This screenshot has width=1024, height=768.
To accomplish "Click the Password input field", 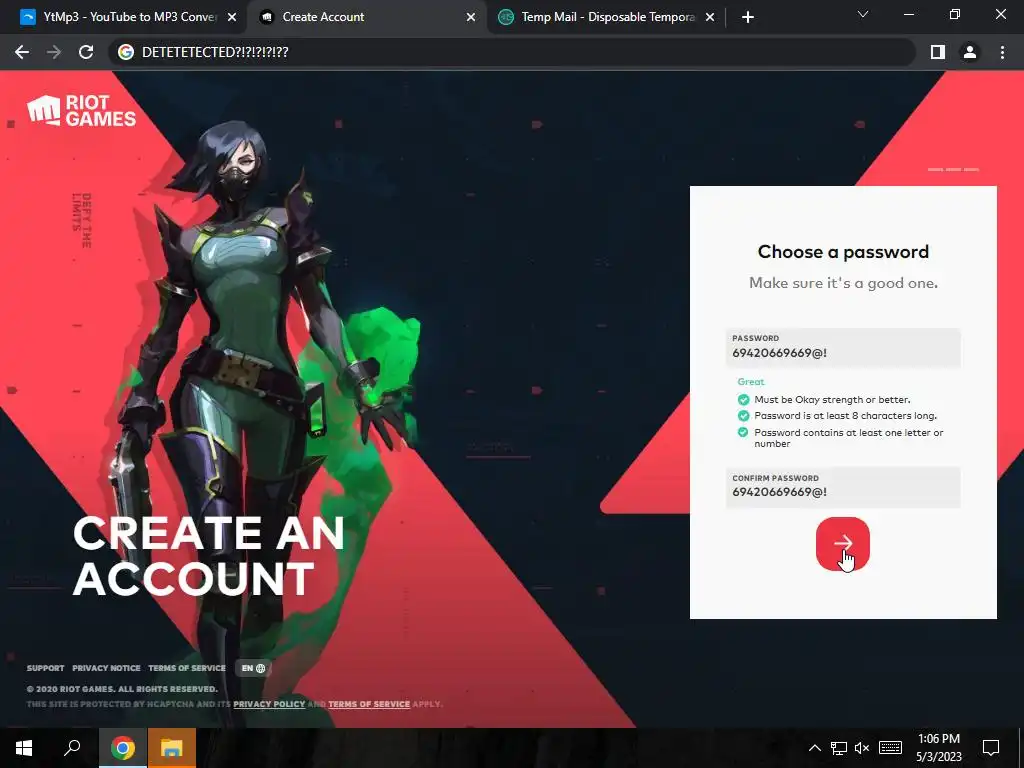I will click(x=843, y=347).
